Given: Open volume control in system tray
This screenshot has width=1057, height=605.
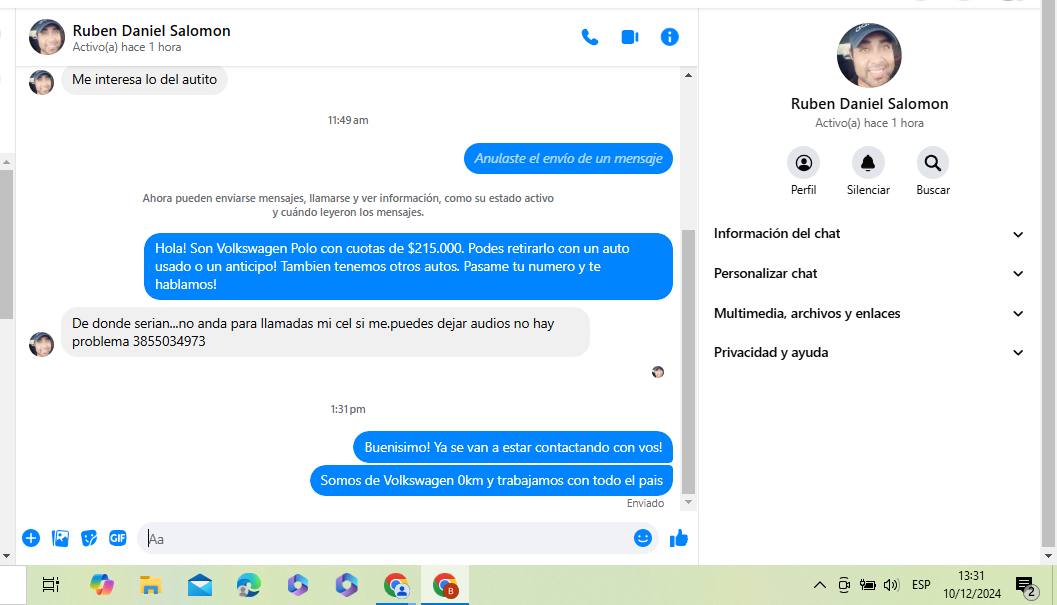Looking at the screenshot, I should coord(891,585).
